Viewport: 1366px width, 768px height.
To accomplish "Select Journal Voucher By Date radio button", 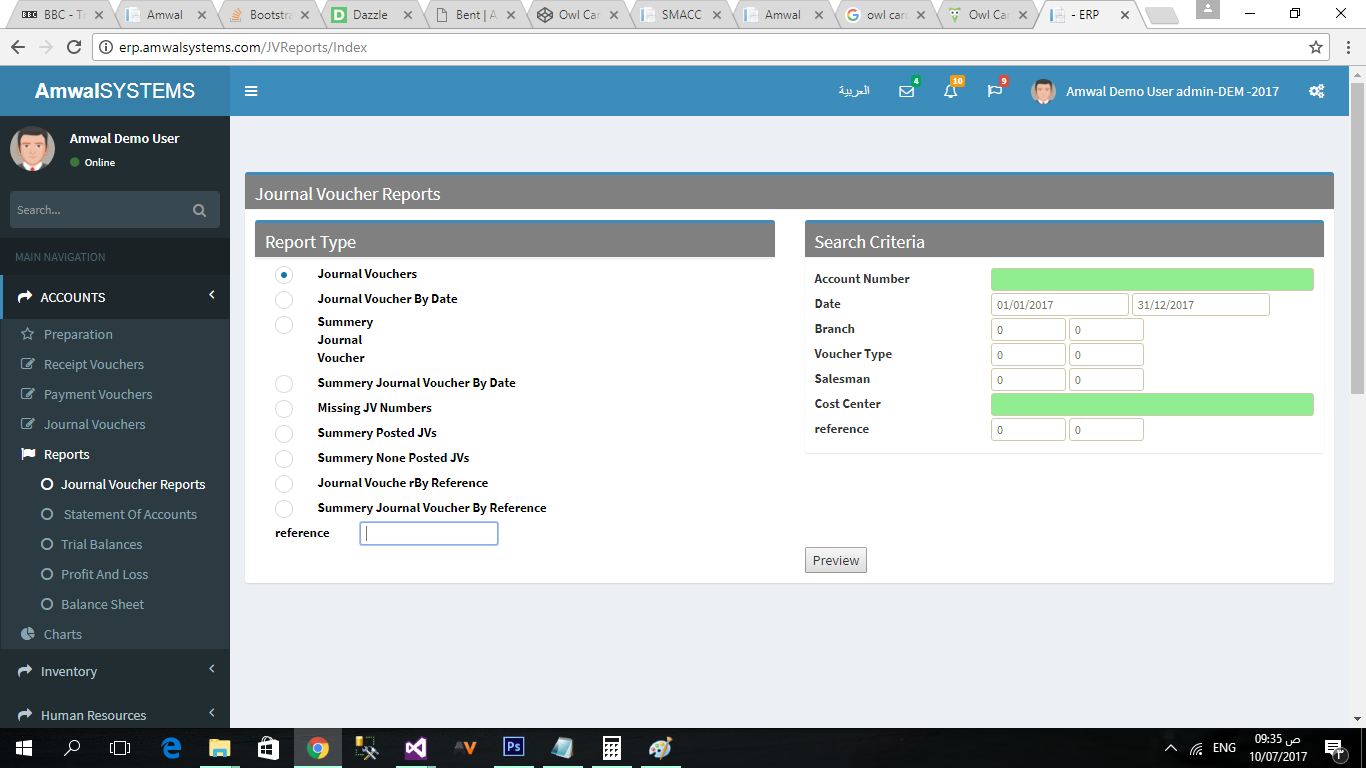I will pyautogui.click(x=284, y=299).
